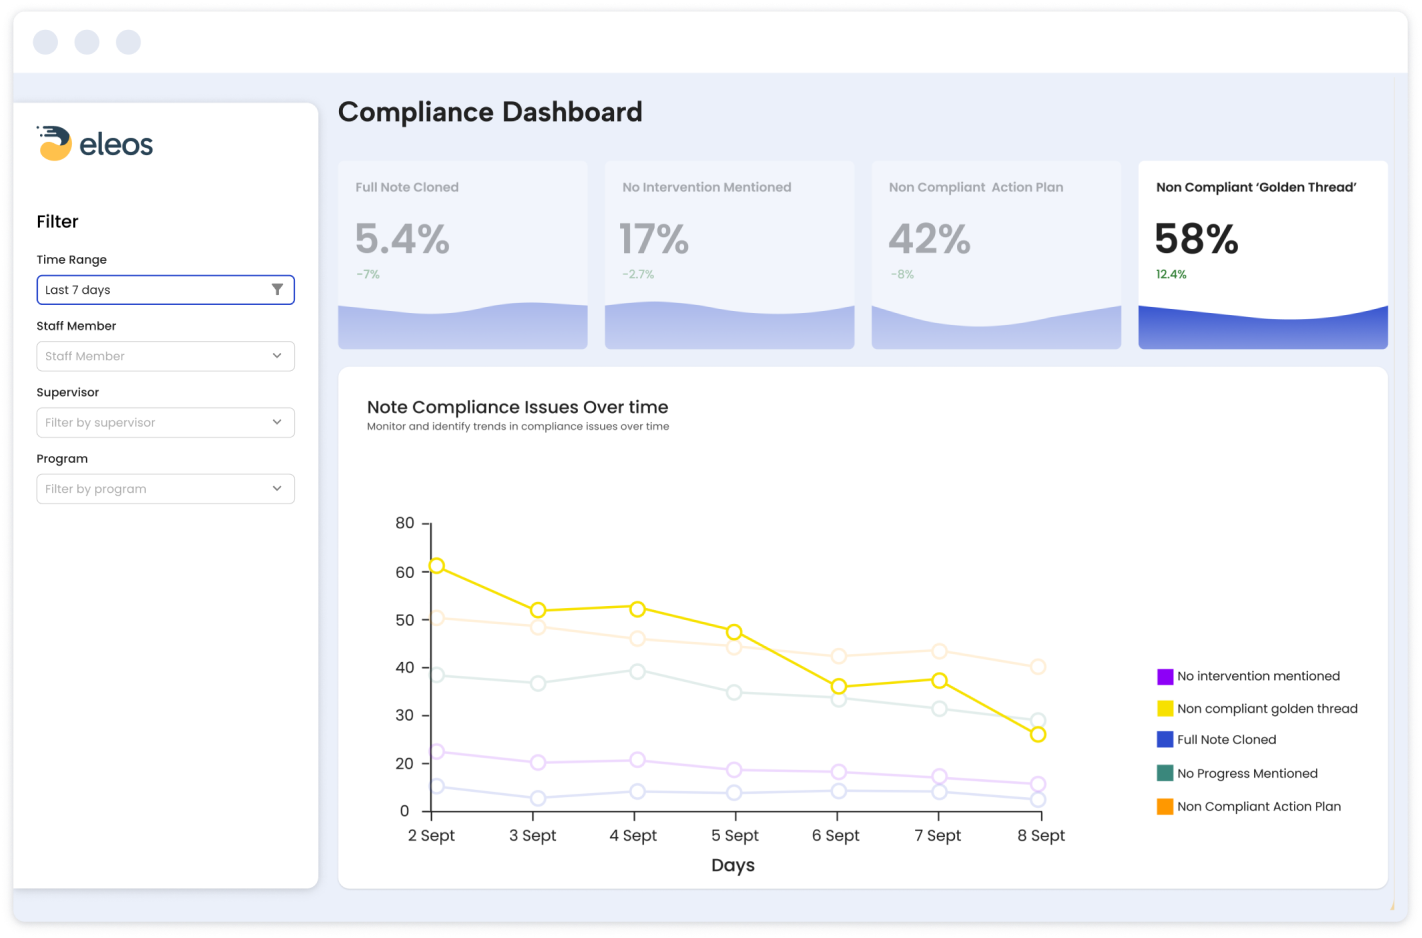Click the Note Compliance Issues Over time title
1422x938 pixels.
coord(517,407)
